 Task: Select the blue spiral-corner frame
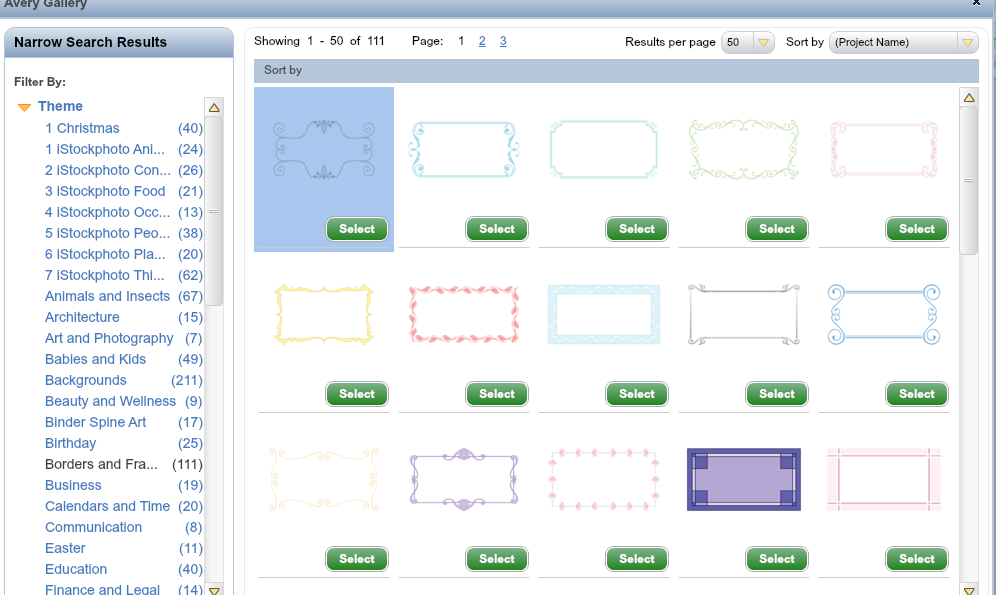click(x=917, y=394)
